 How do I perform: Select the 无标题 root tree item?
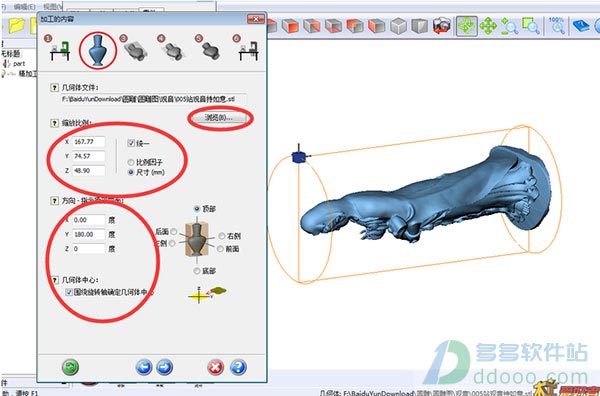10,53
